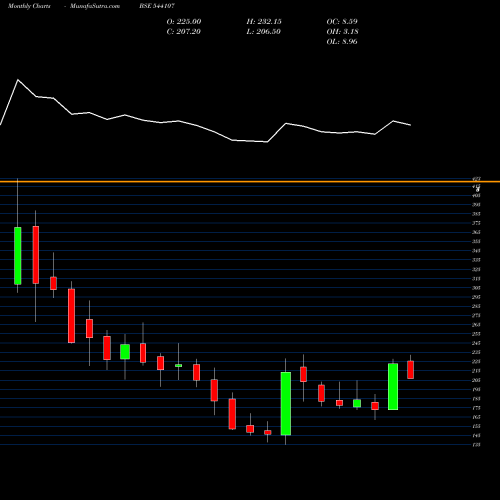This screenshot has height=500, width=500.
Task: Click the close value "C: 207.20"
Action: (184, 32)
